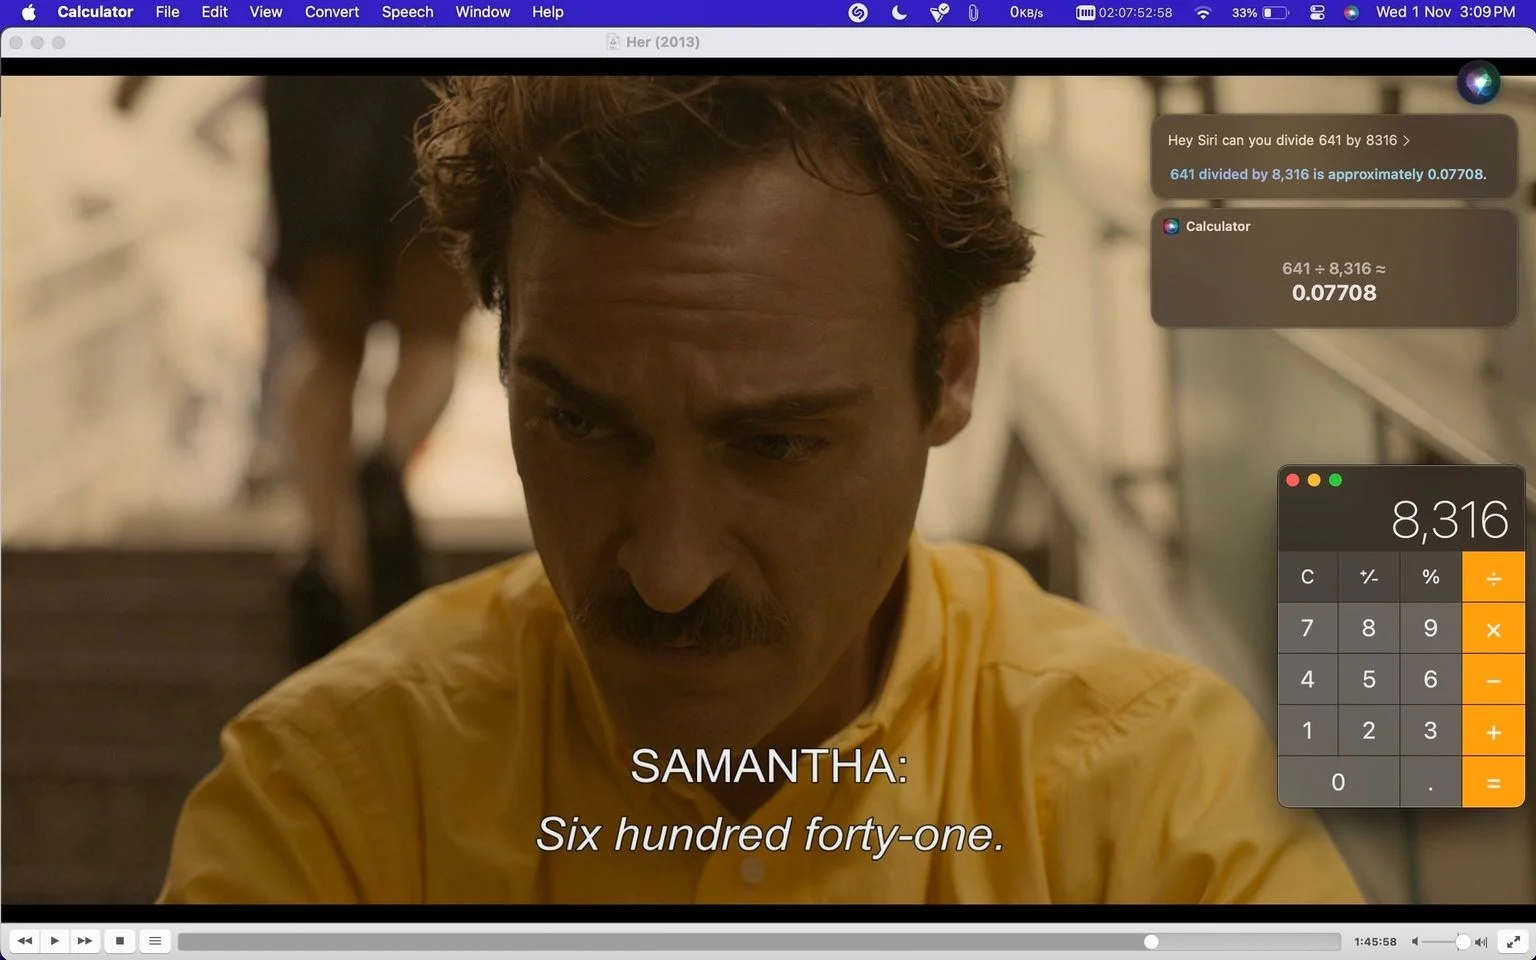Open the Wi-Fi status menu

coord(1203,12)
